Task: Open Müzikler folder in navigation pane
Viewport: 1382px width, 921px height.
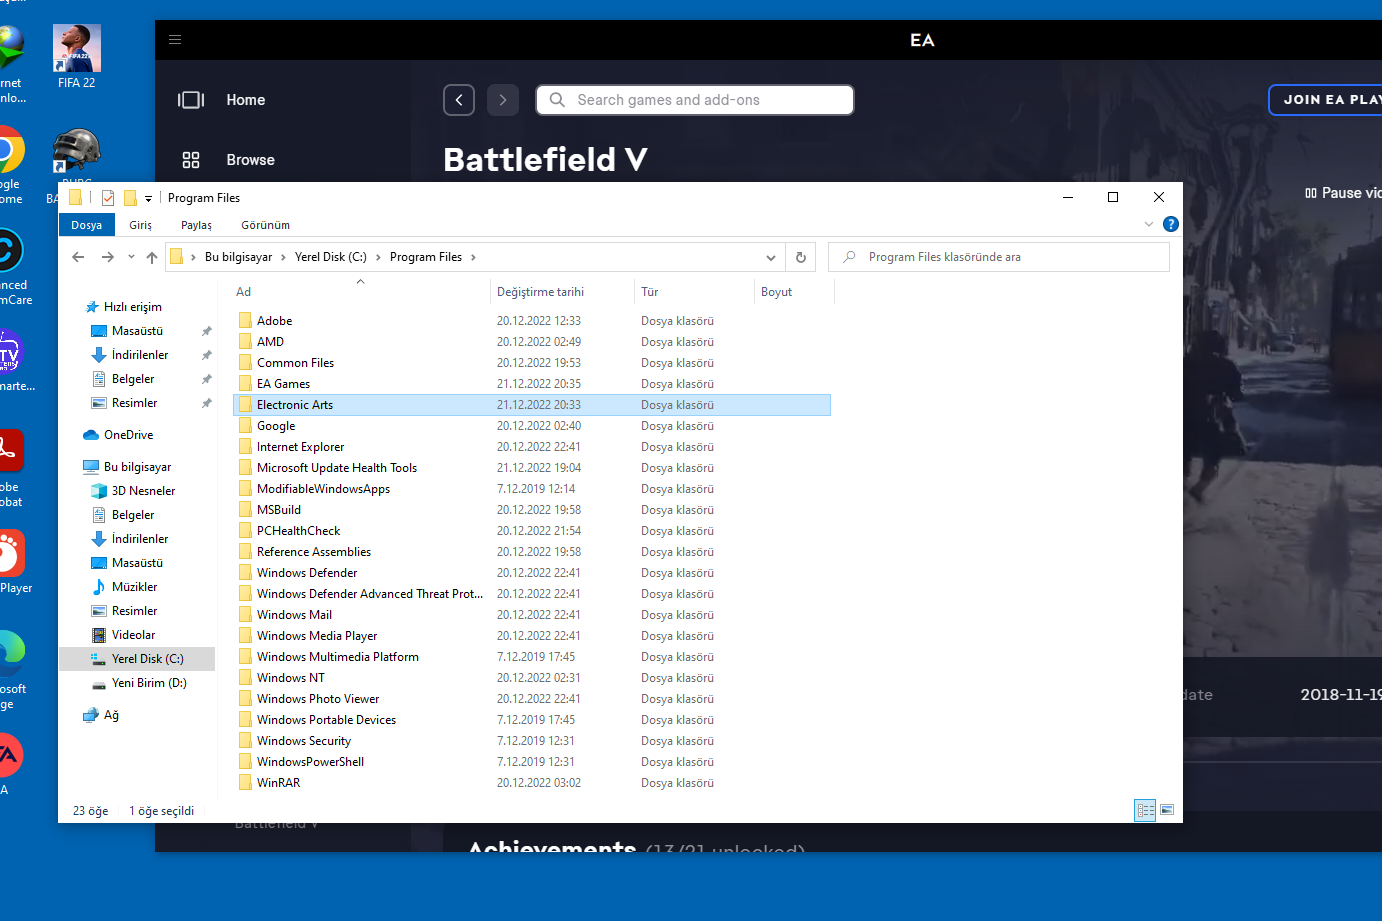Action: [134, 587]
